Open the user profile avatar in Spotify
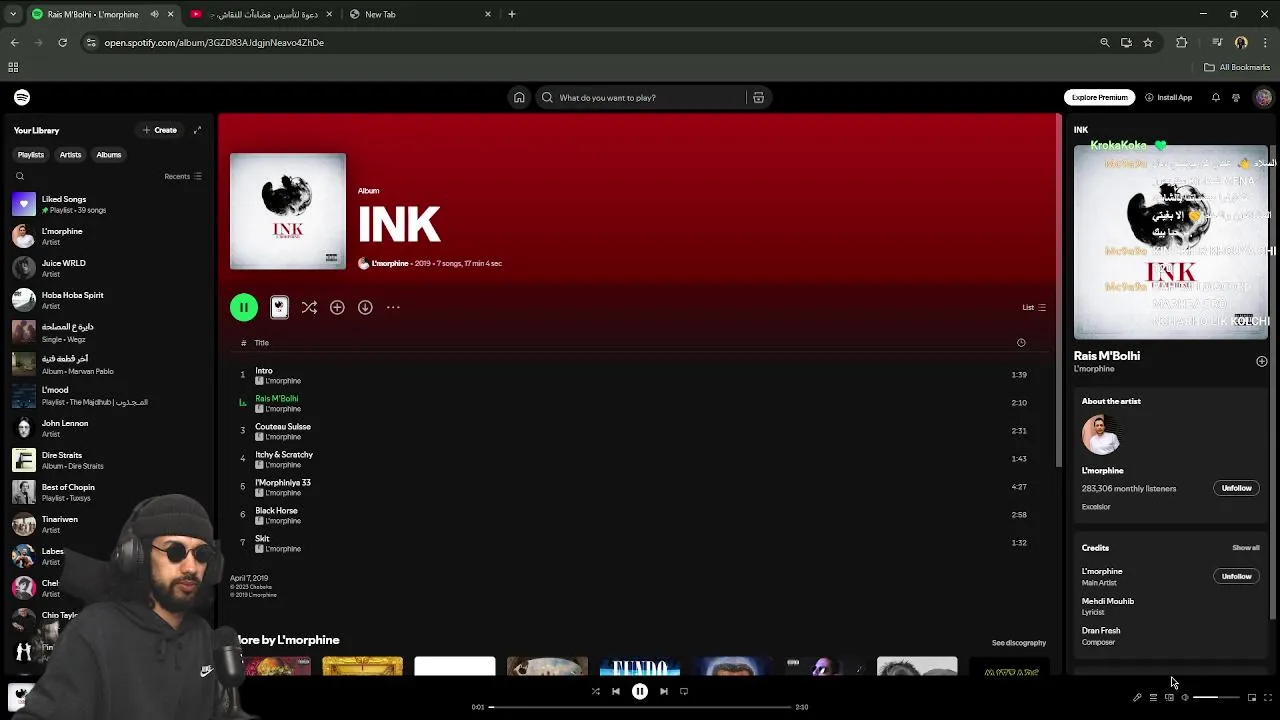 point(1263,97)
